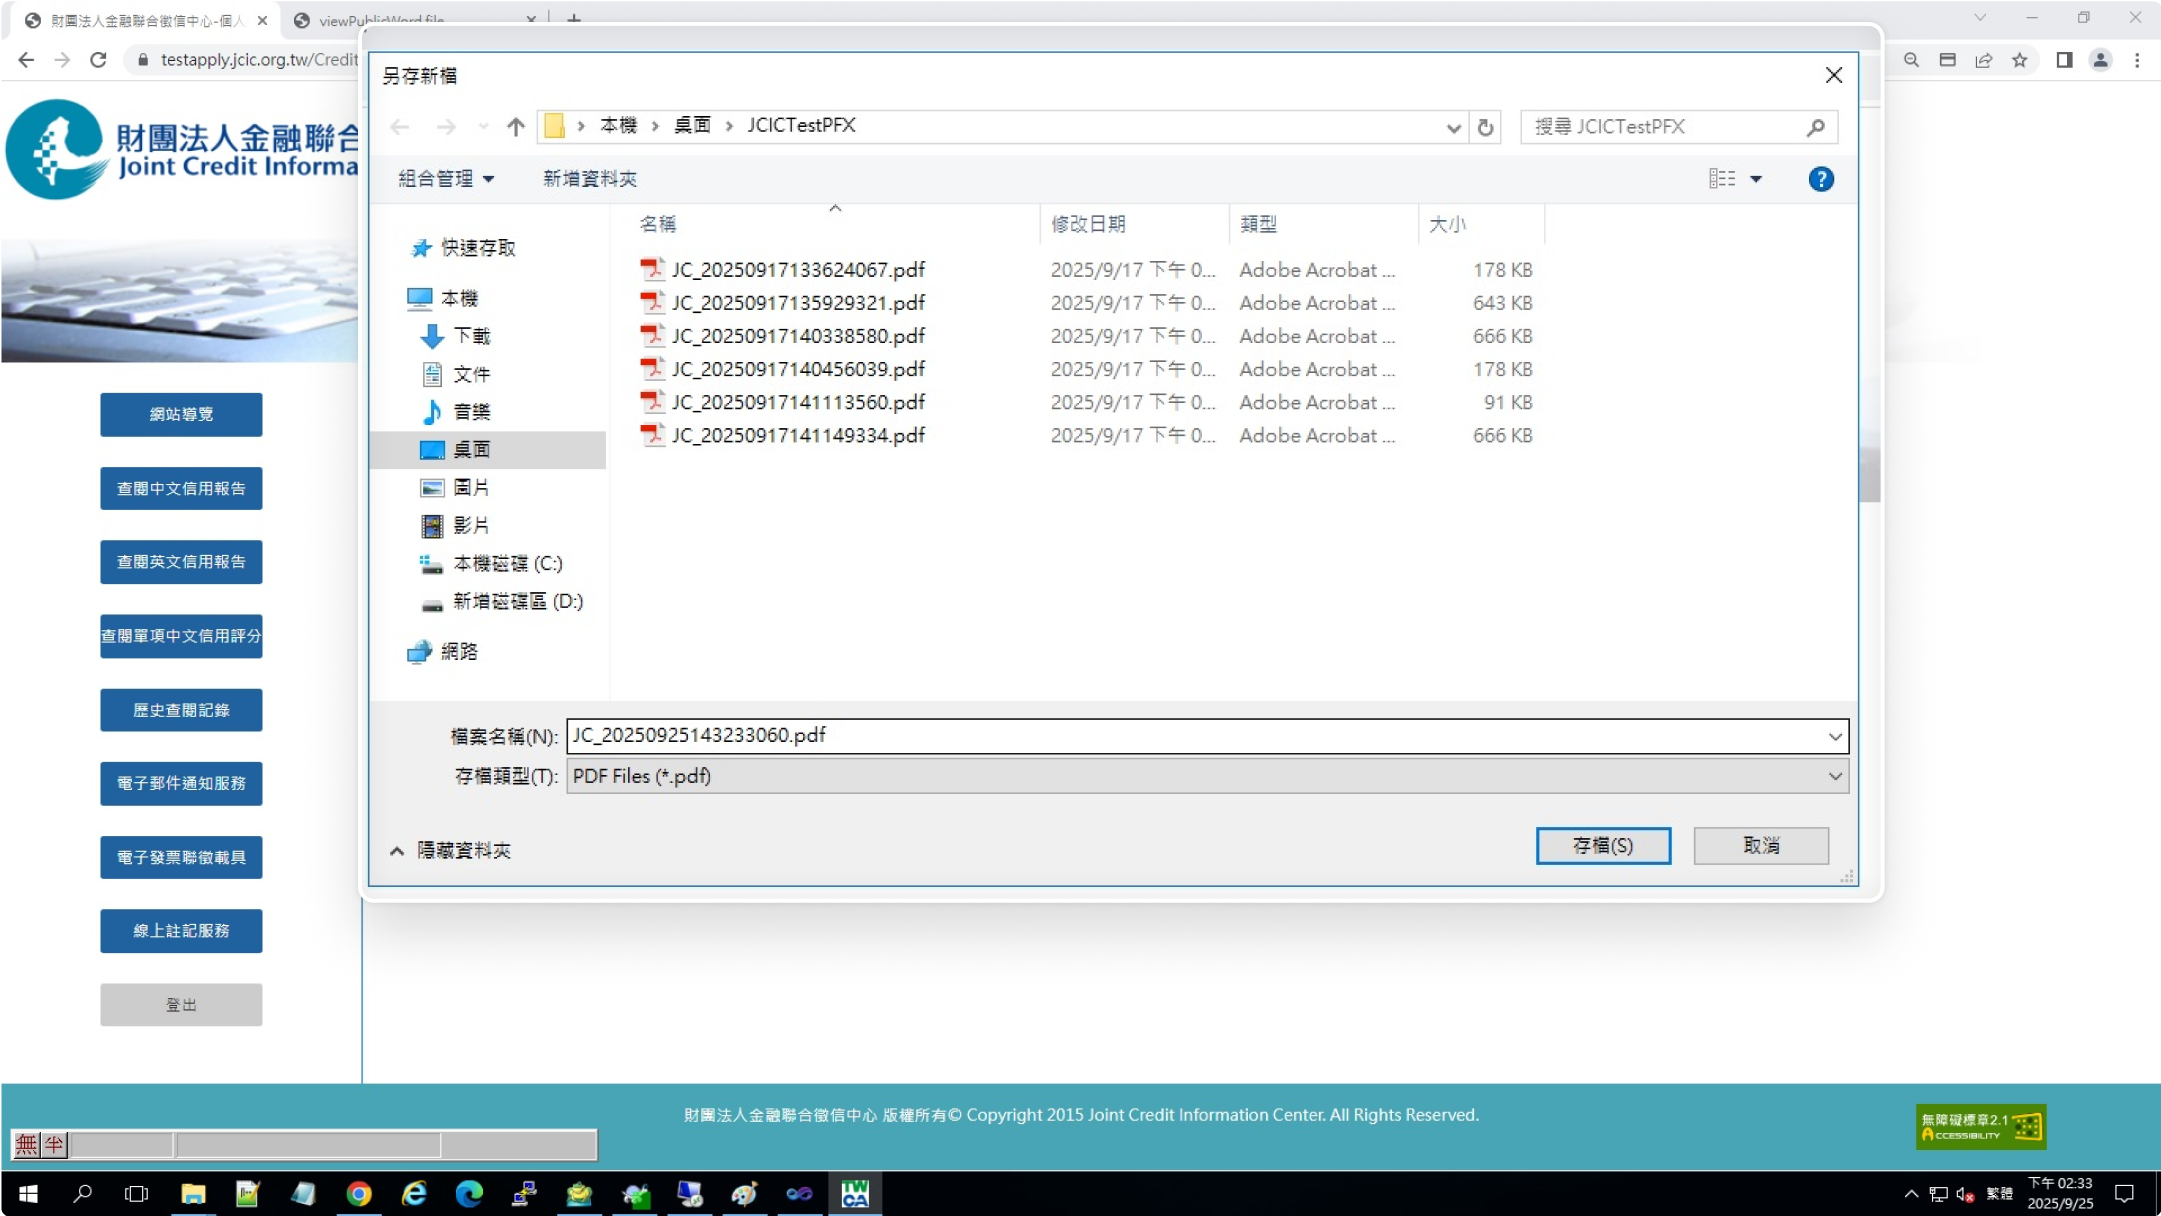Bookmark page with the star icon
2161x1216 pixels.
click(x=2019, y=60)
